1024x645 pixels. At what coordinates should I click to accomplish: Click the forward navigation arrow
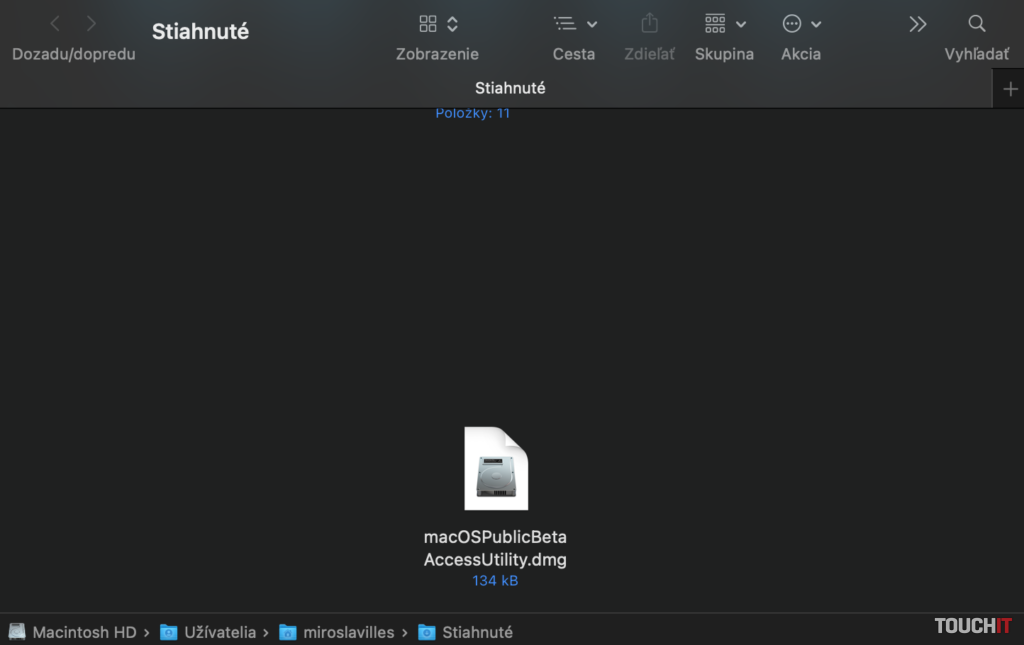tap(90, 22)
